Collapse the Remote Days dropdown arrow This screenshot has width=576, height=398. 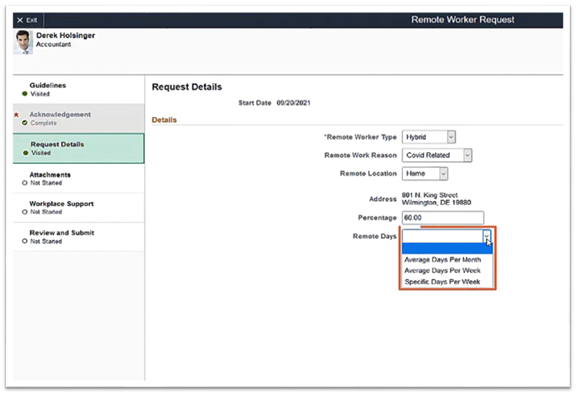487,236
